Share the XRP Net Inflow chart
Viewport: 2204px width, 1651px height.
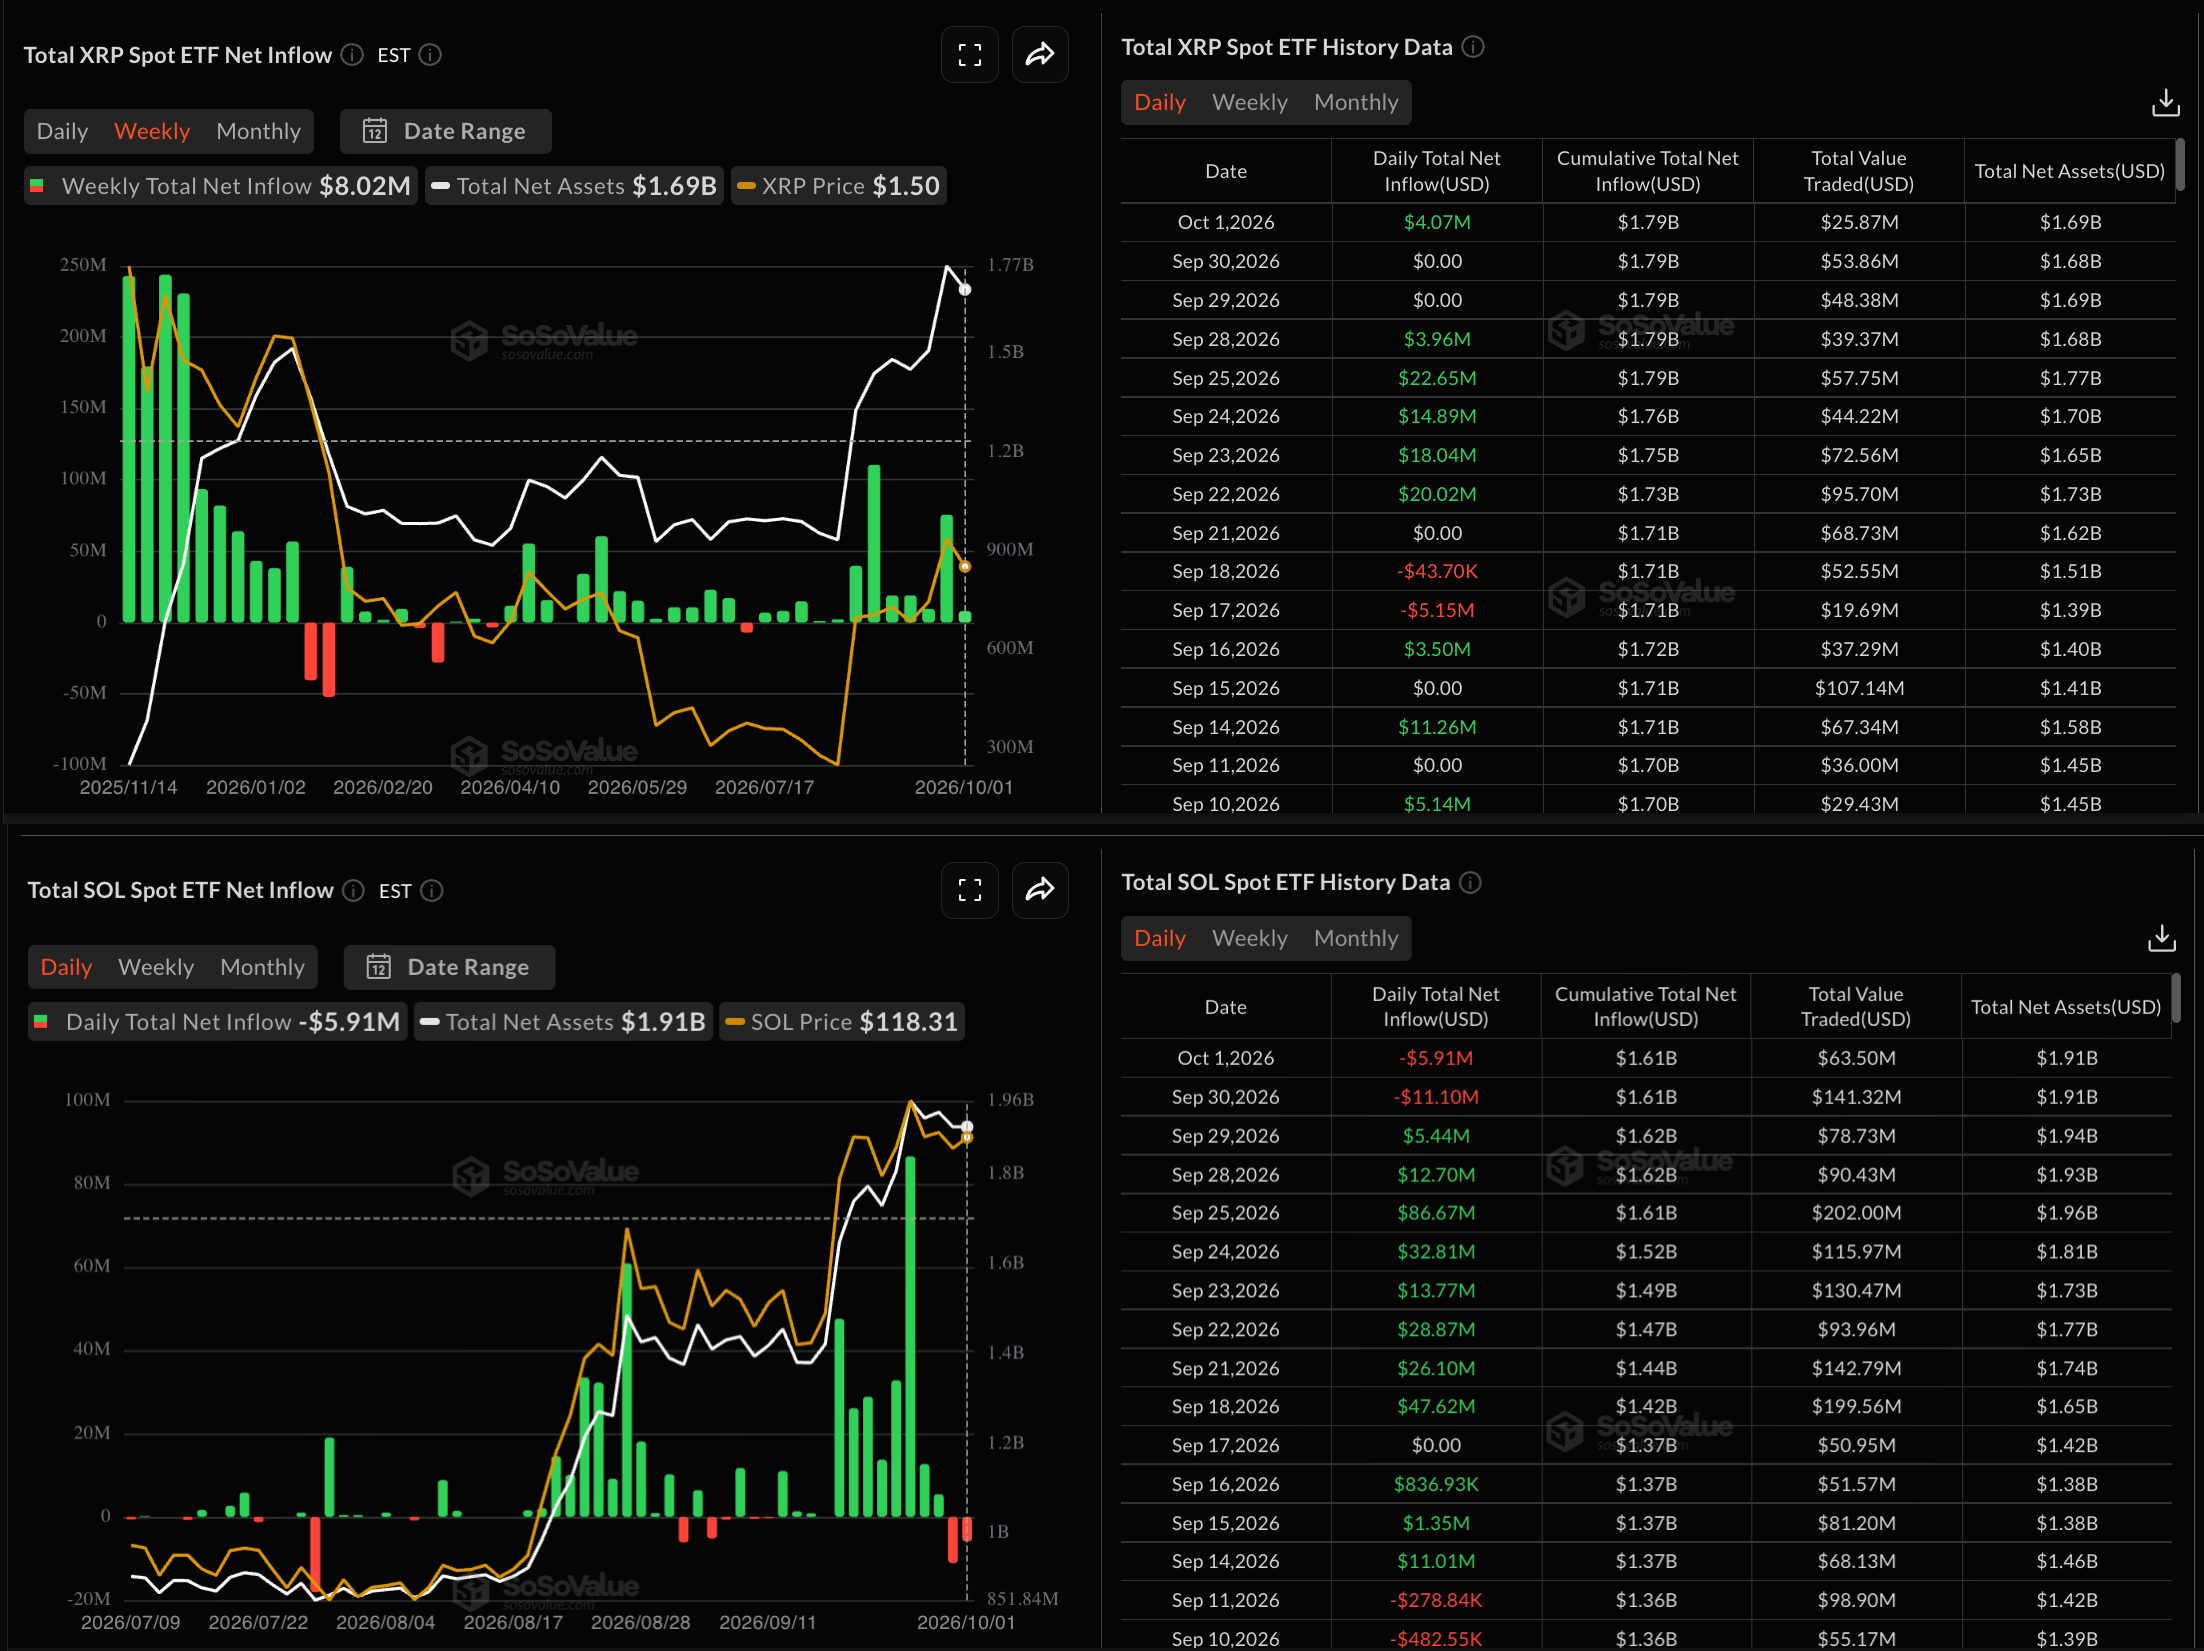point(1040,55)
